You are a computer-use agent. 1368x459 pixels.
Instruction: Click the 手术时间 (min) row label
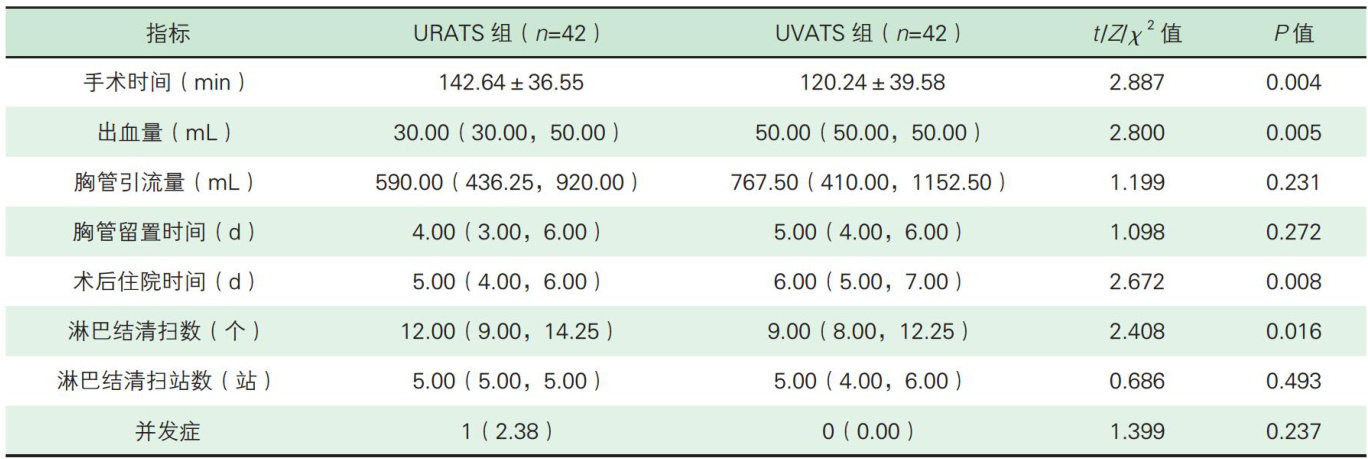point(167,83)
